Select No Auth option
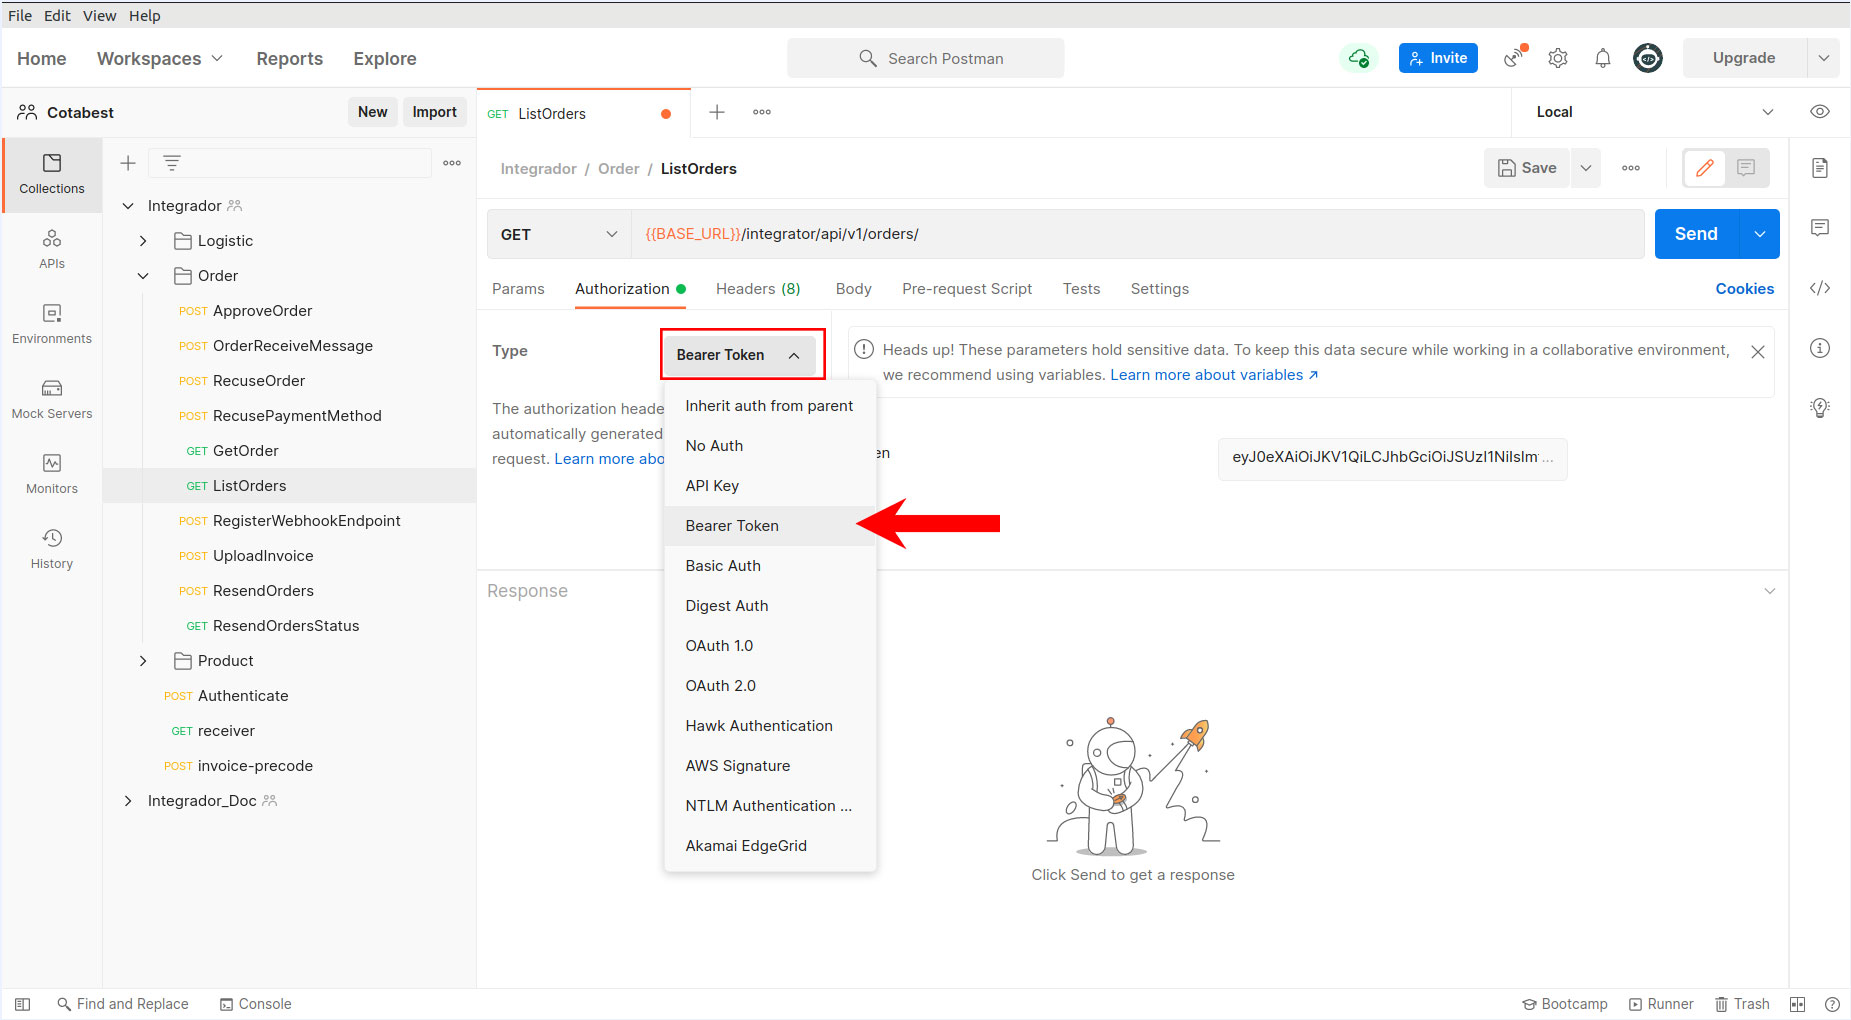 [770, 446]
